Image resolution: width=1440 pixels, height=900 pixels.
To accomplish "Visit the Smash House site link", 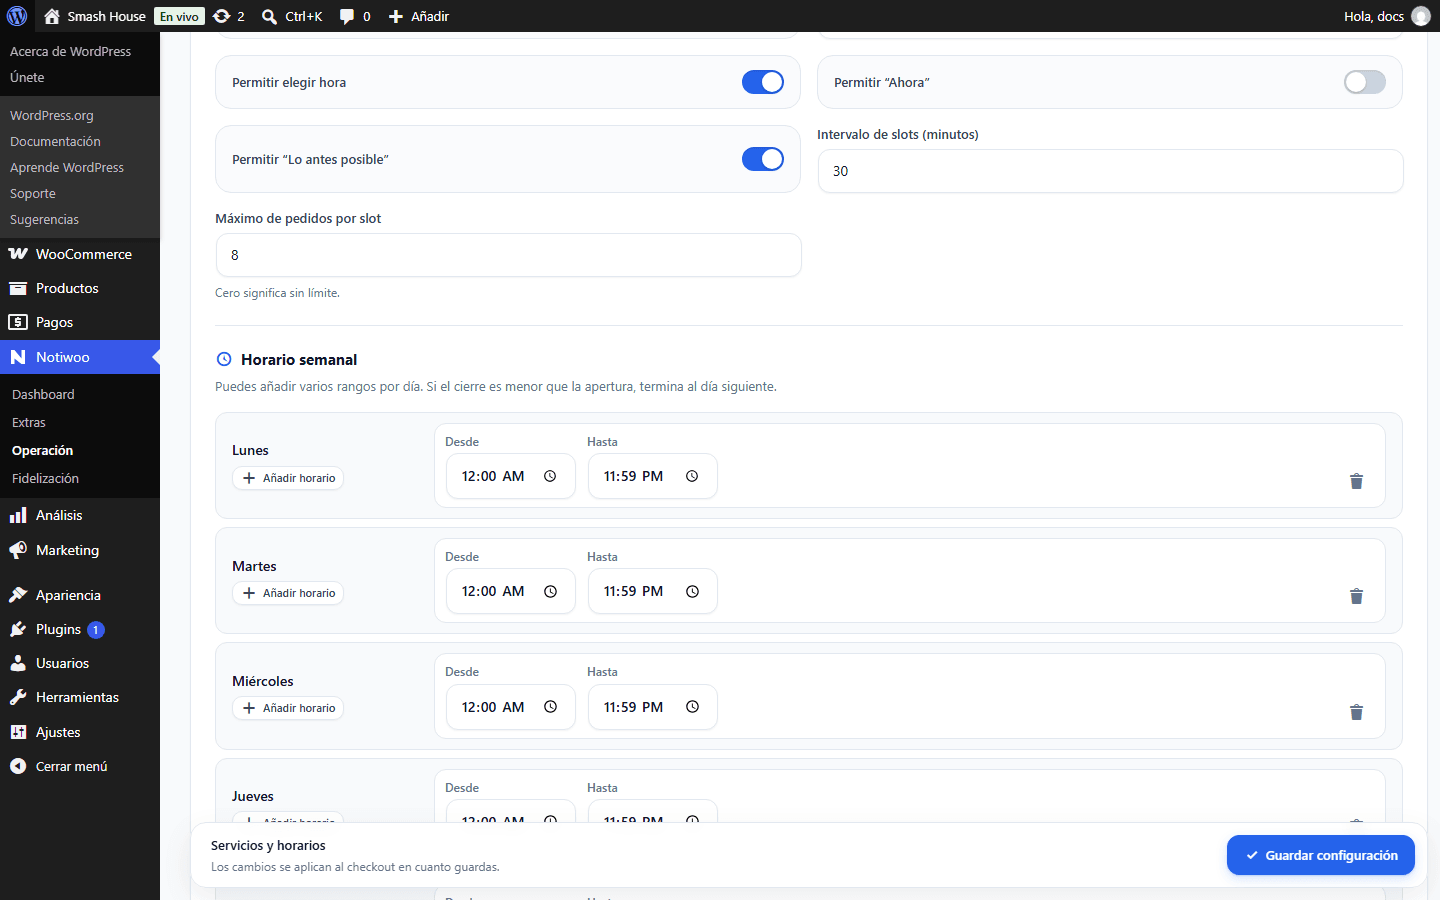I will [x=95, y=16].
